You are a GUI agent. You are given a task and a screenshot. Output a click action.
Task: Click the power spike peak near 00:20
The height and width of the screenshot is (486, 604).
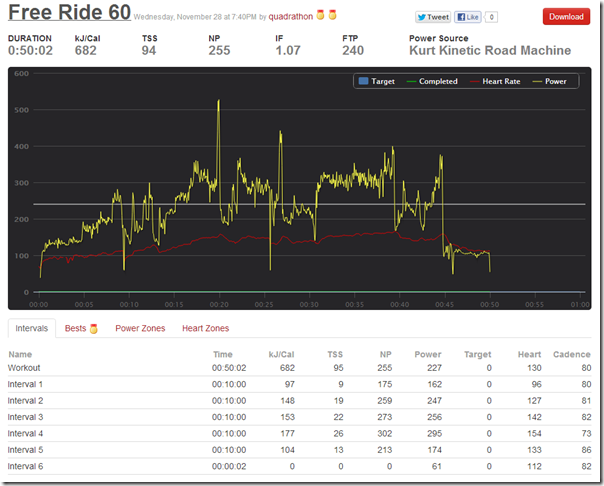pyautogui.click(x=218, y=101)
